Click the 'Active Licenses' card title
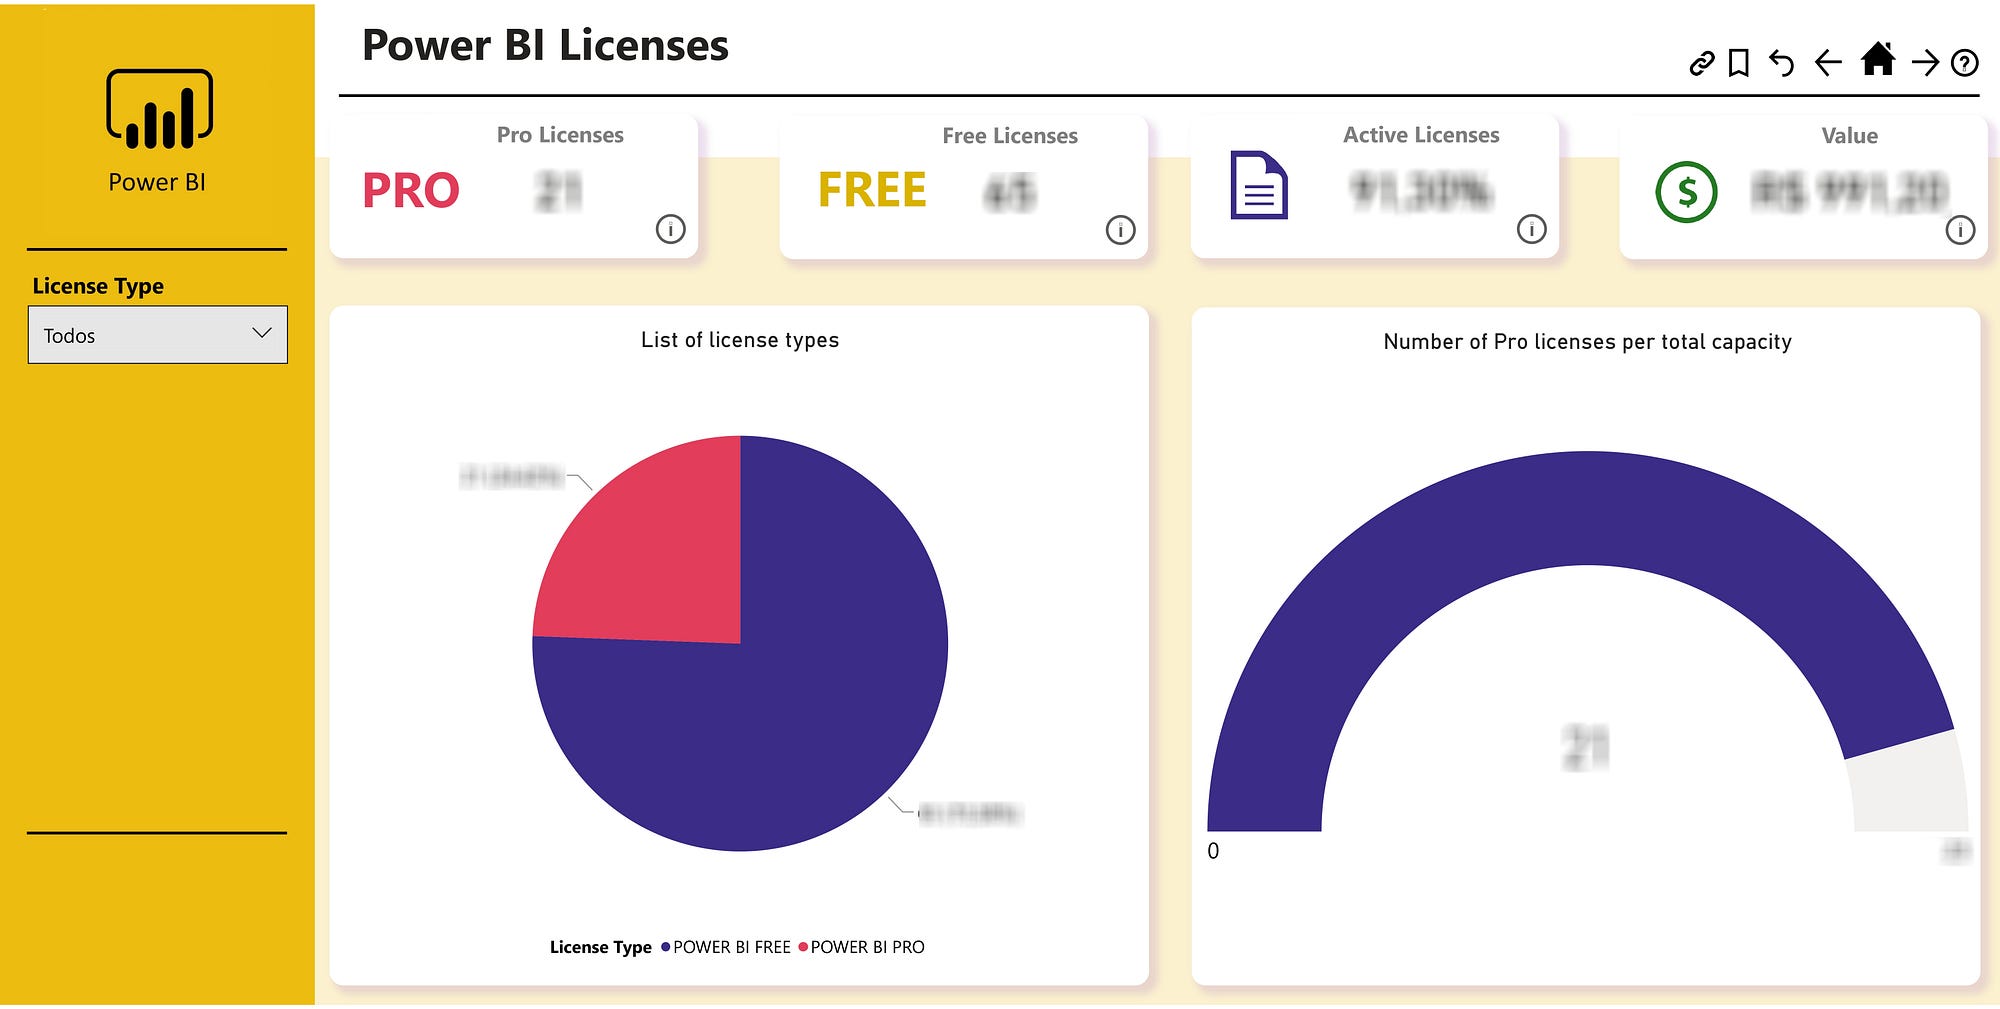Image resolution: width=2000 pixels, height=1009 pixels. pyautogui.click(x=1421, y=135)
